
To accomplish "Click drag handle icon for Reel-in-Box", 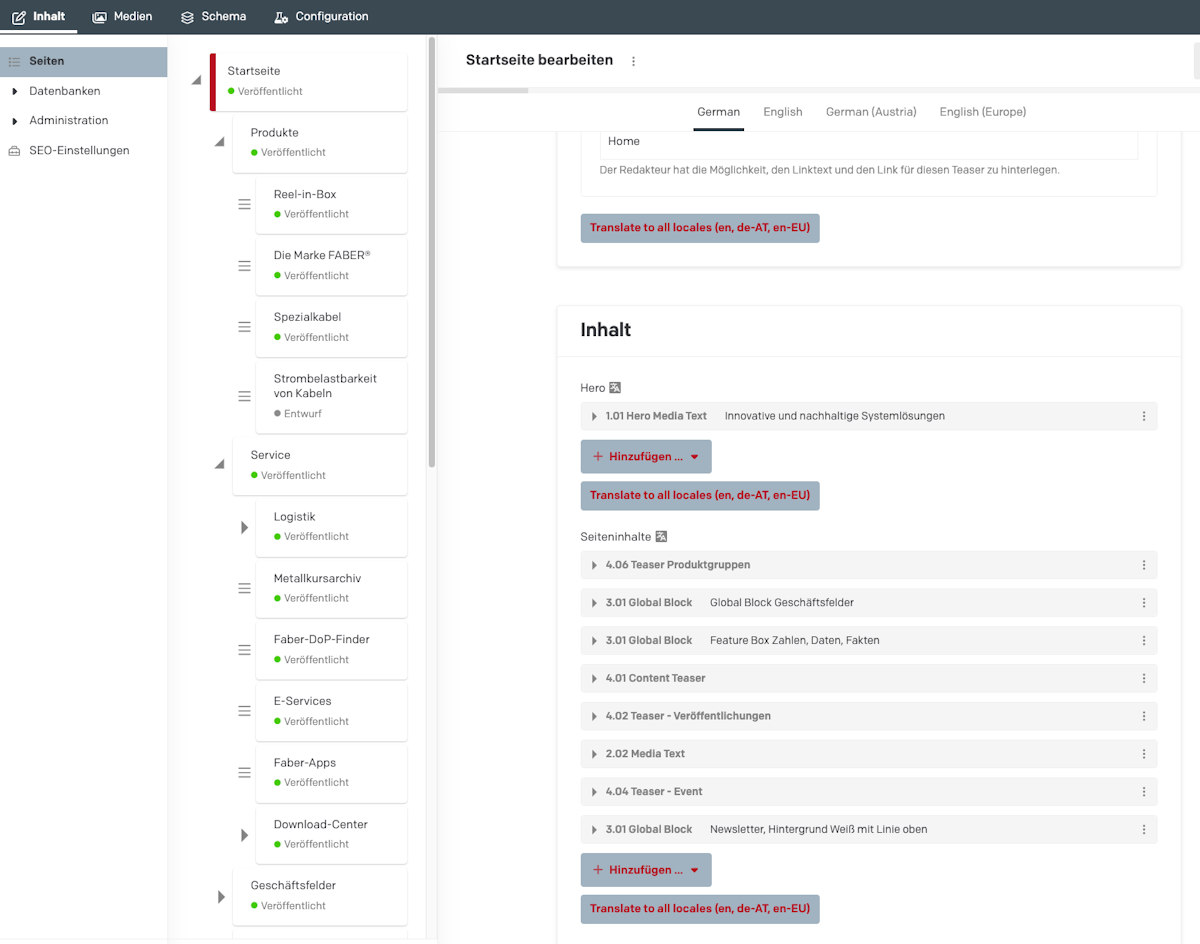I will click(x=244, y=204).
